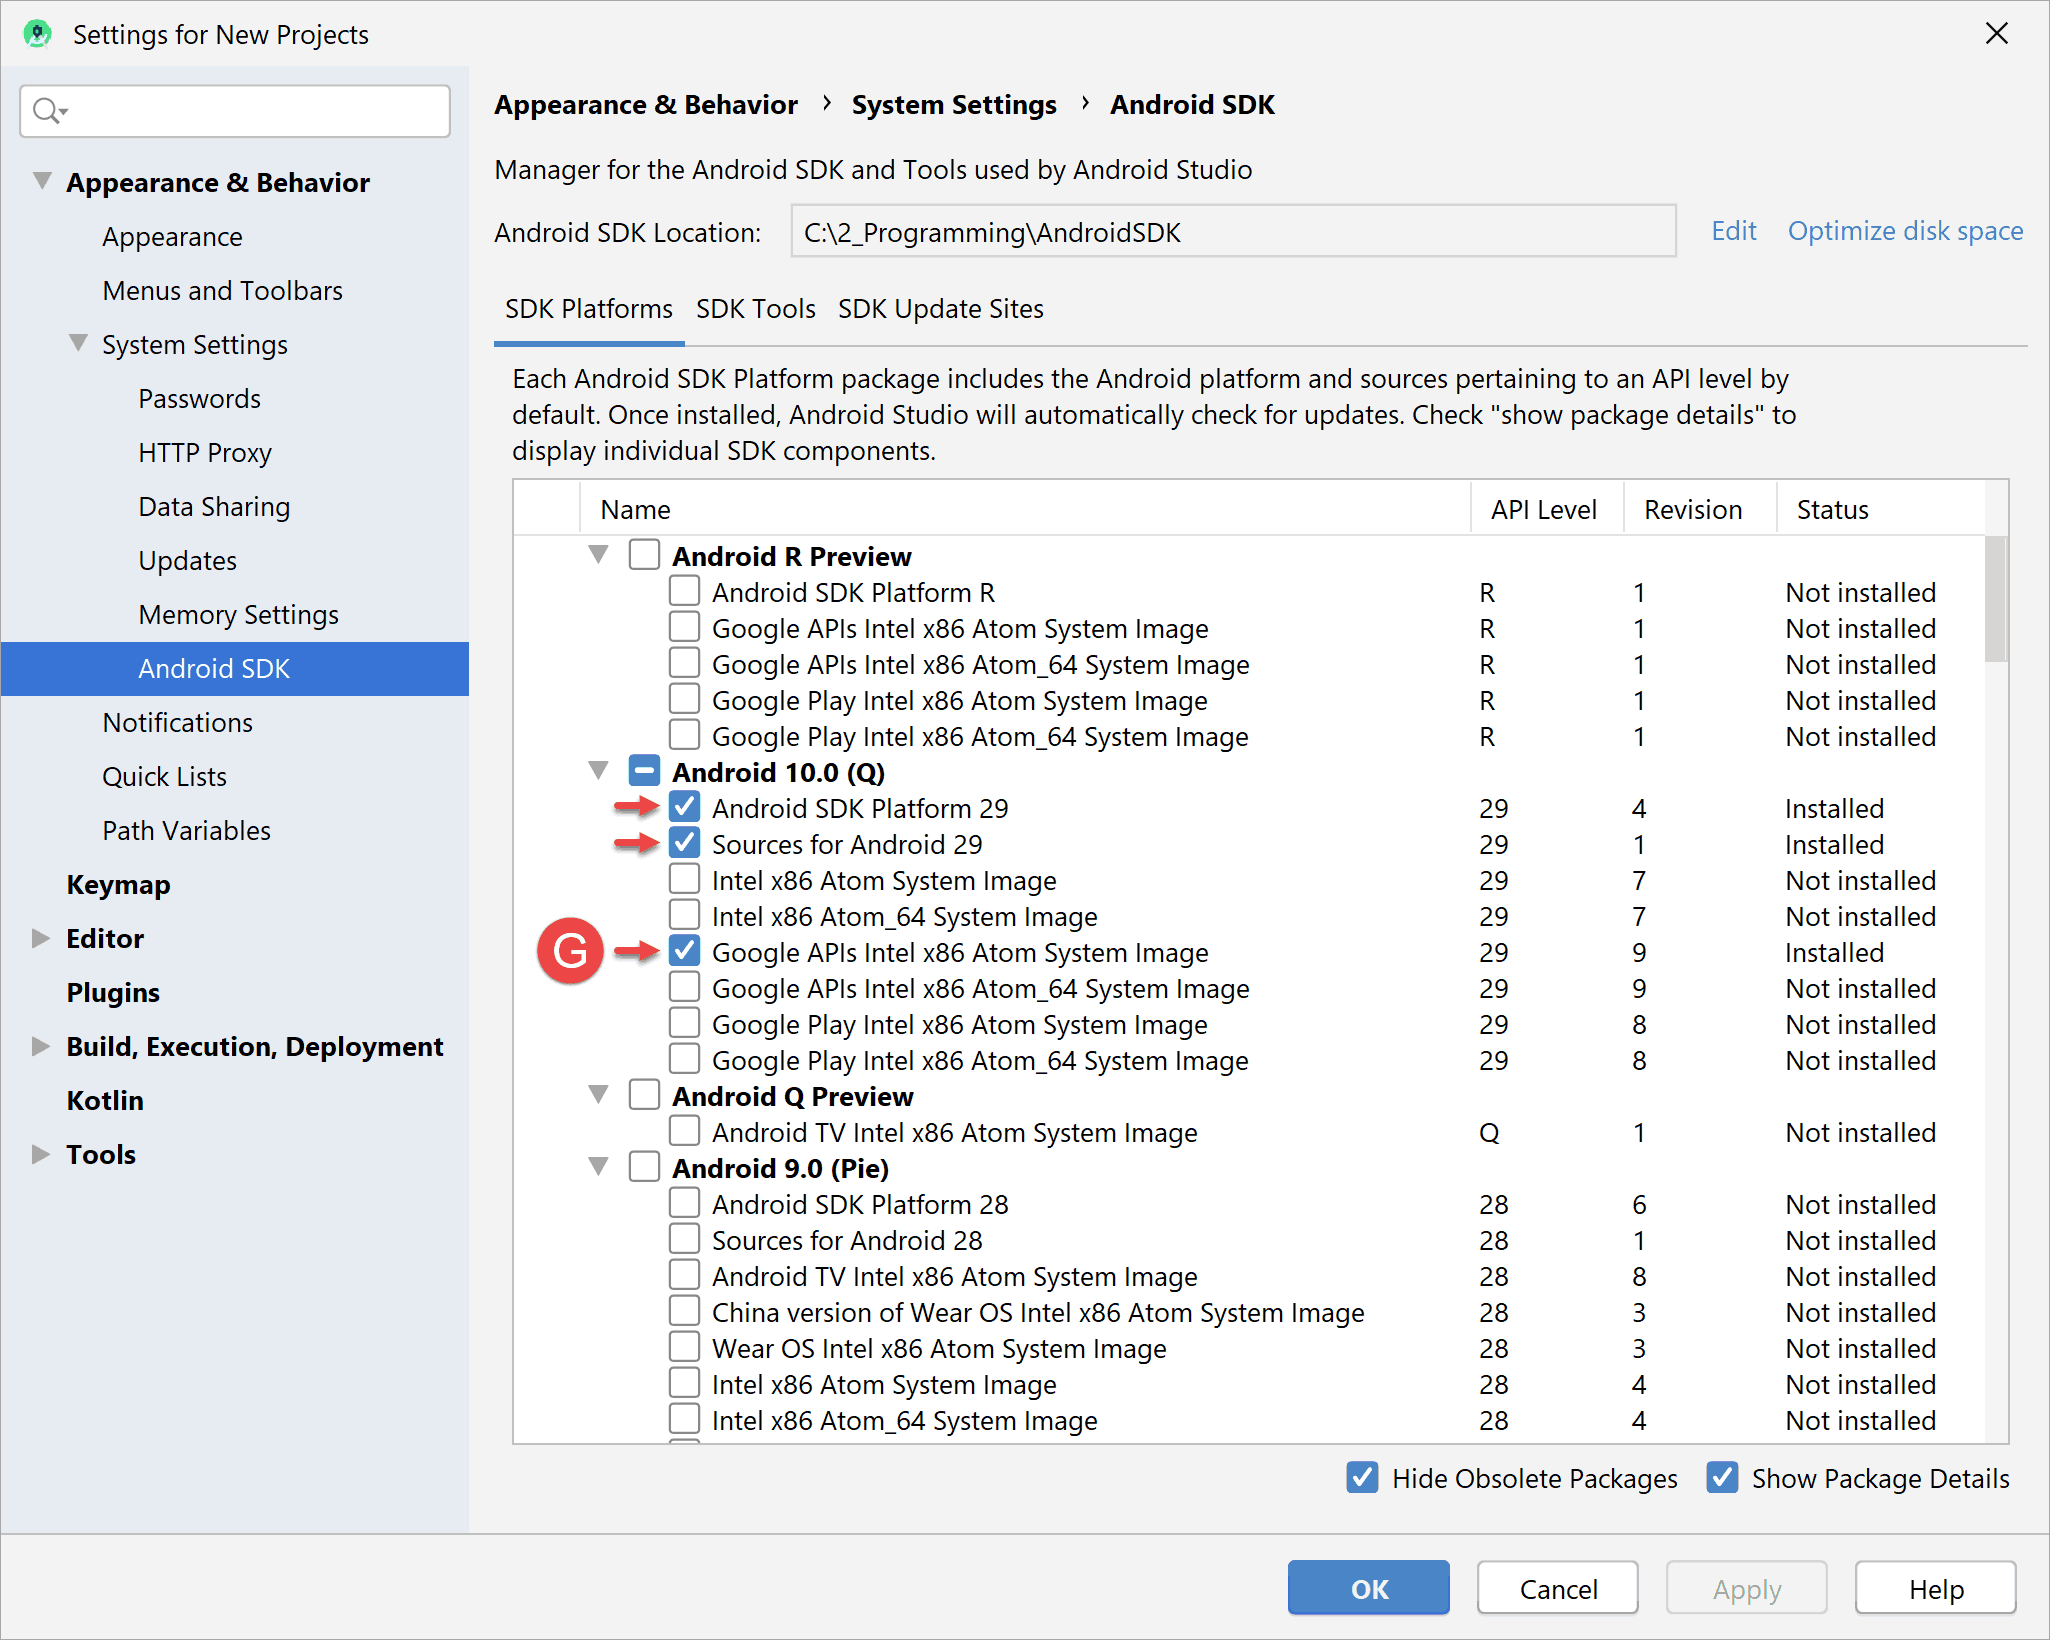
Task: Open Keymap settings
Action: (x=118, y=885)
